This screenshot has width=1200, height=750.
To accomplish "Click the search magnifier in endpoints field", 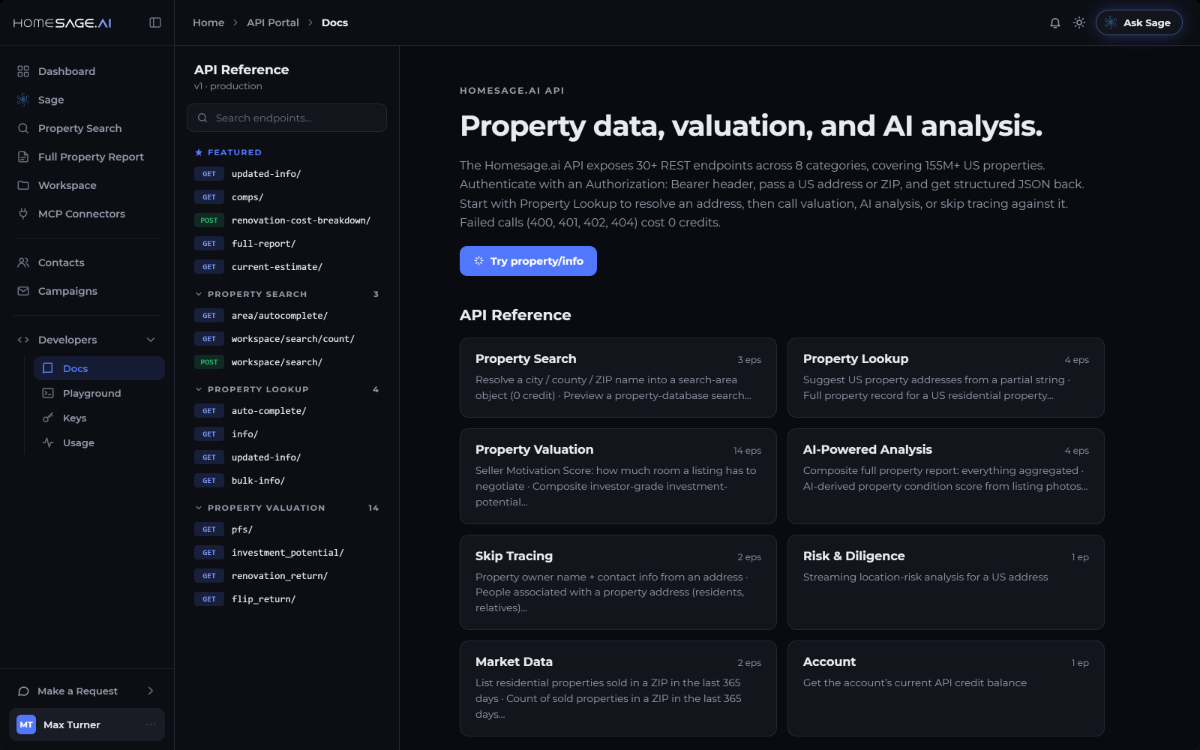I will (x=204, y=118).
